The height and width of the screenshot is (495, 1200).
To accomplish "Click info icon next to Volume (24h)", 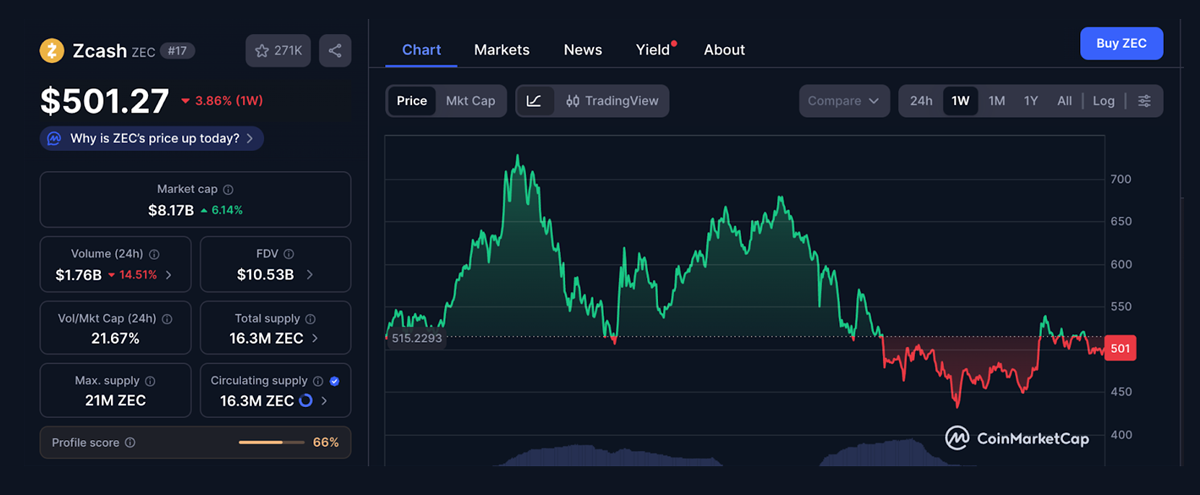I will [154, 254].
